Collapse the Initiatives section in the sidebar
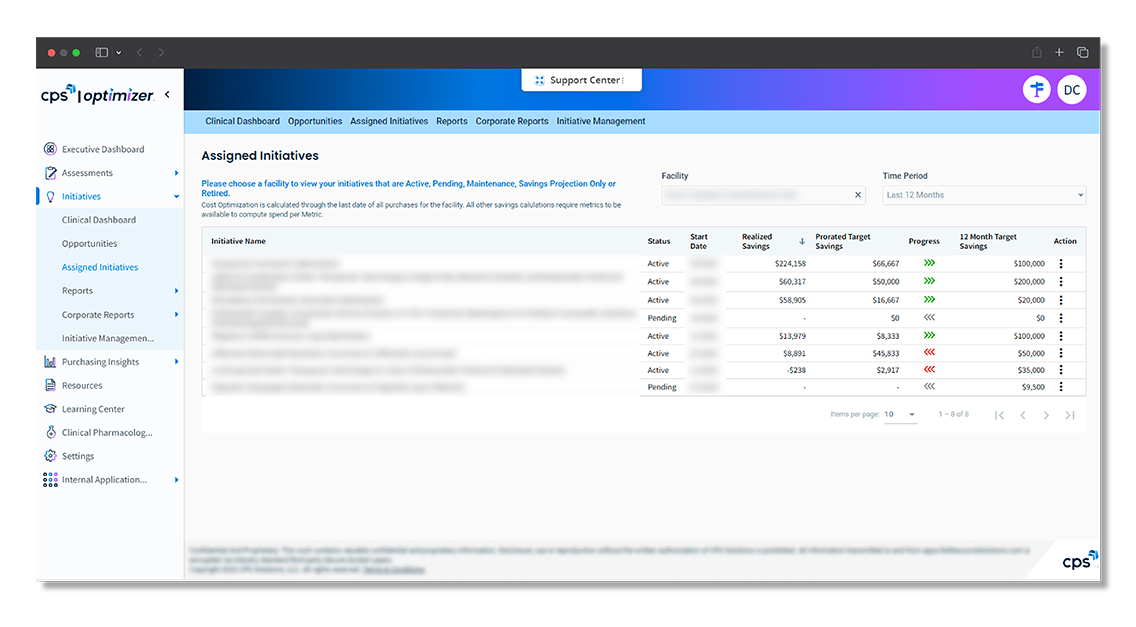Screen dimensions: 1136x627 [174, 196]
